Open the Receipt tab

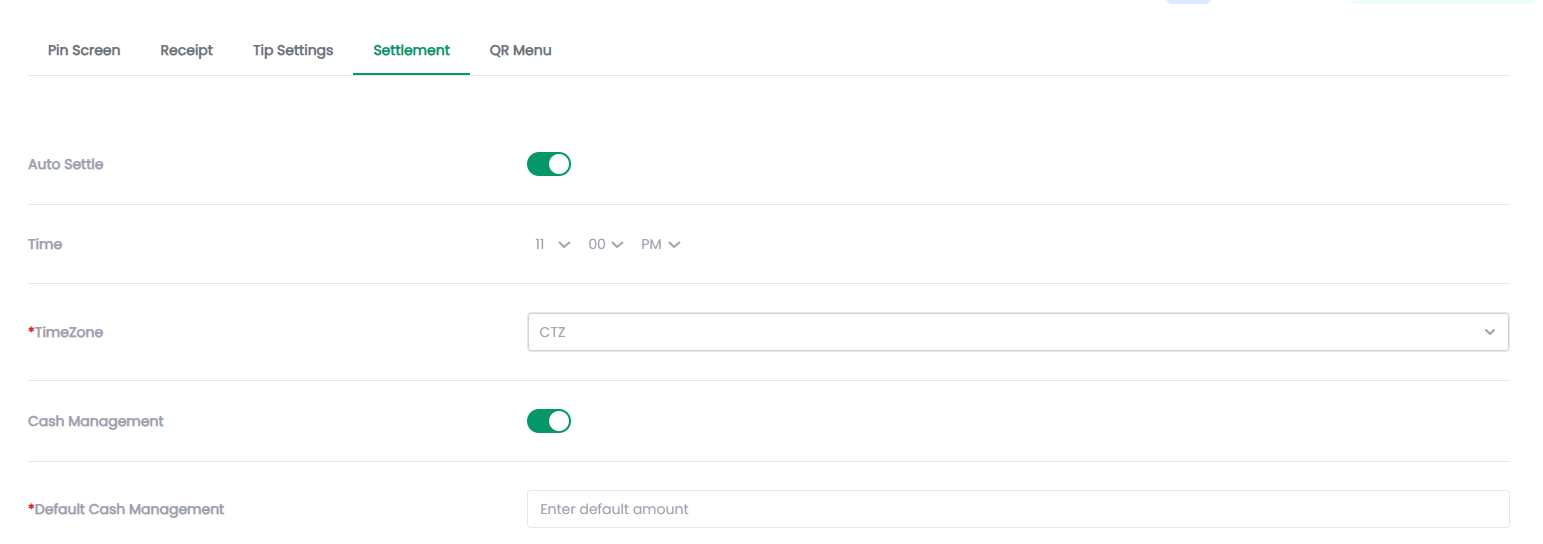coord(187,50)
